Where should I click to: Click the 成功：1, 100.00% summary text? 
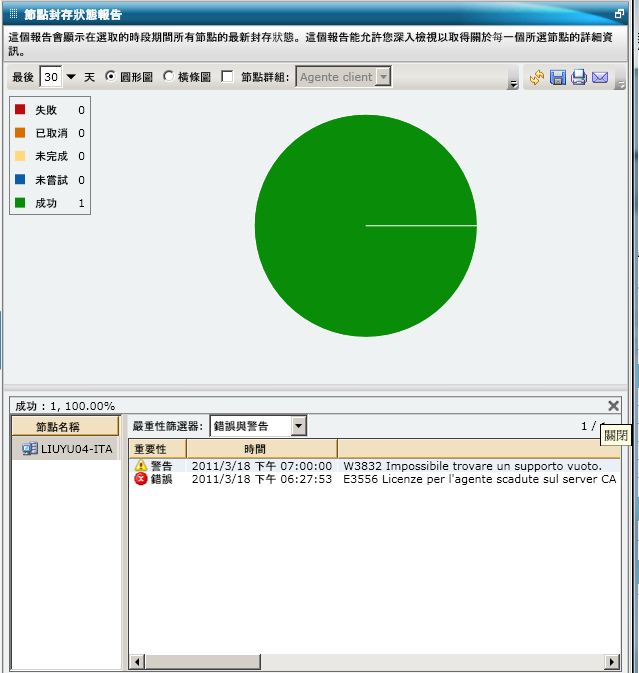click(65, 406)
